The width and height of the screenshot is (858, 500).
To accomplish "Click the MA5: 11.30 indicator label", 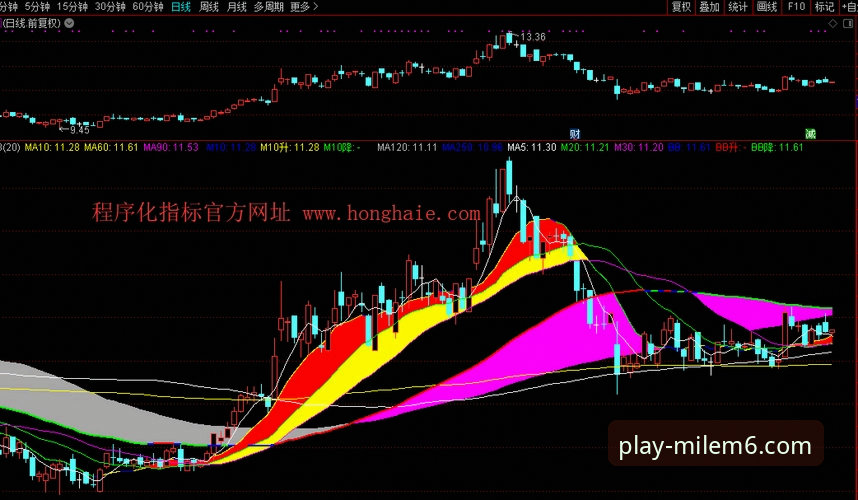I will 532,147.
